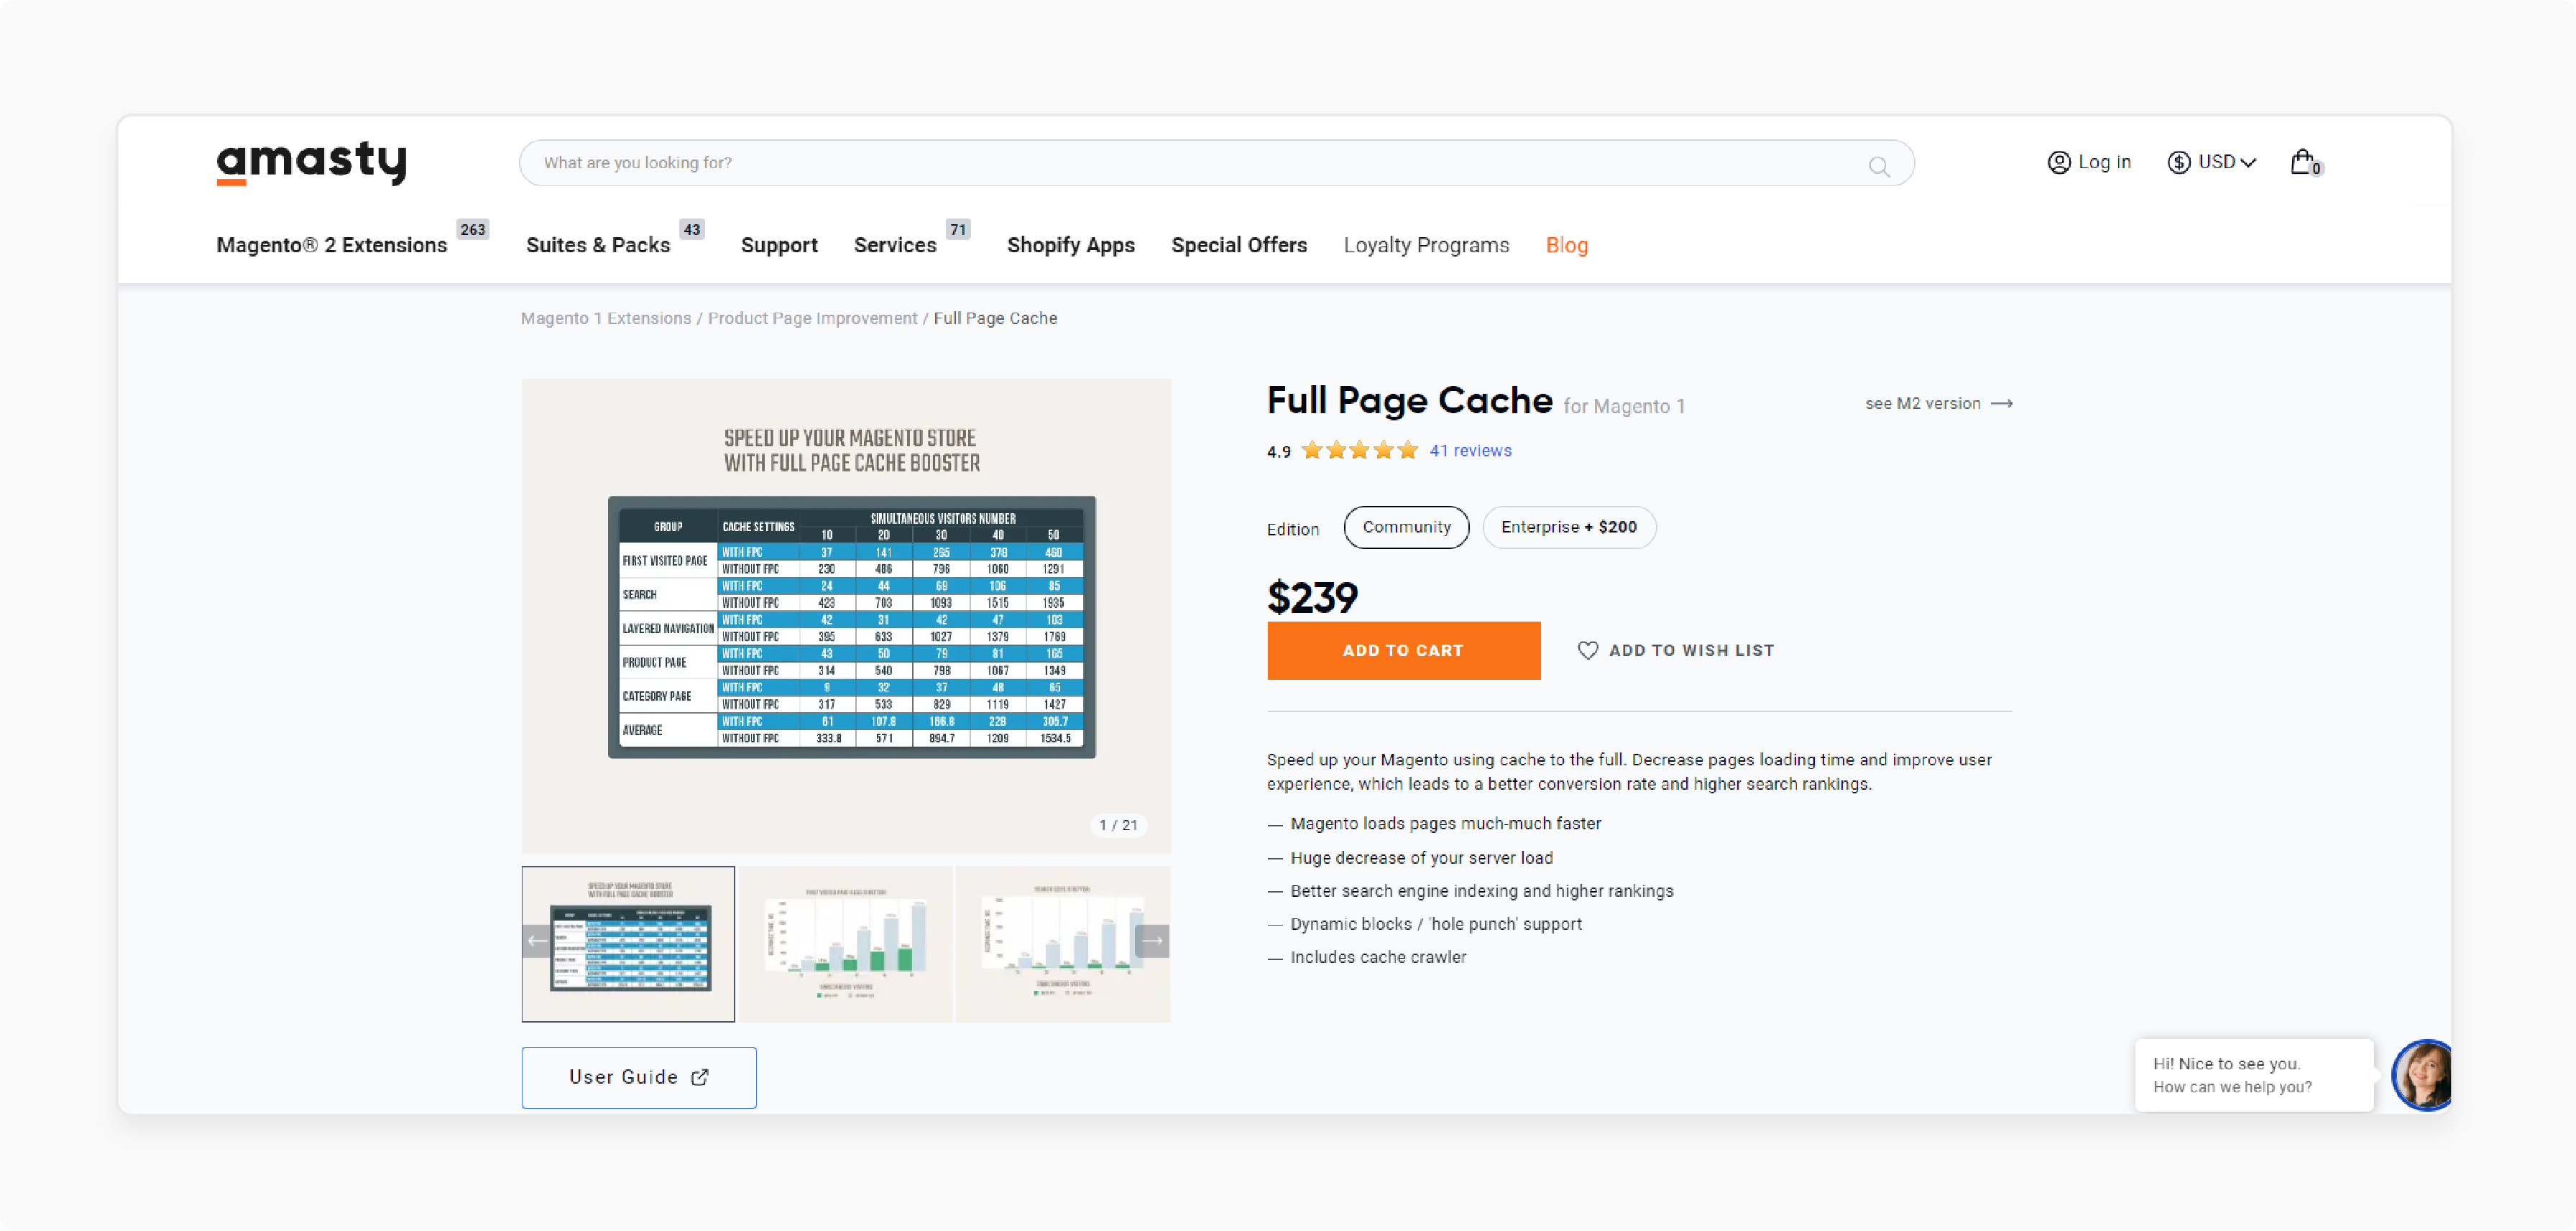Select the second bar chart thumbnail
The height and width of the screenshot is (1231, 2576).
(846, 944)
